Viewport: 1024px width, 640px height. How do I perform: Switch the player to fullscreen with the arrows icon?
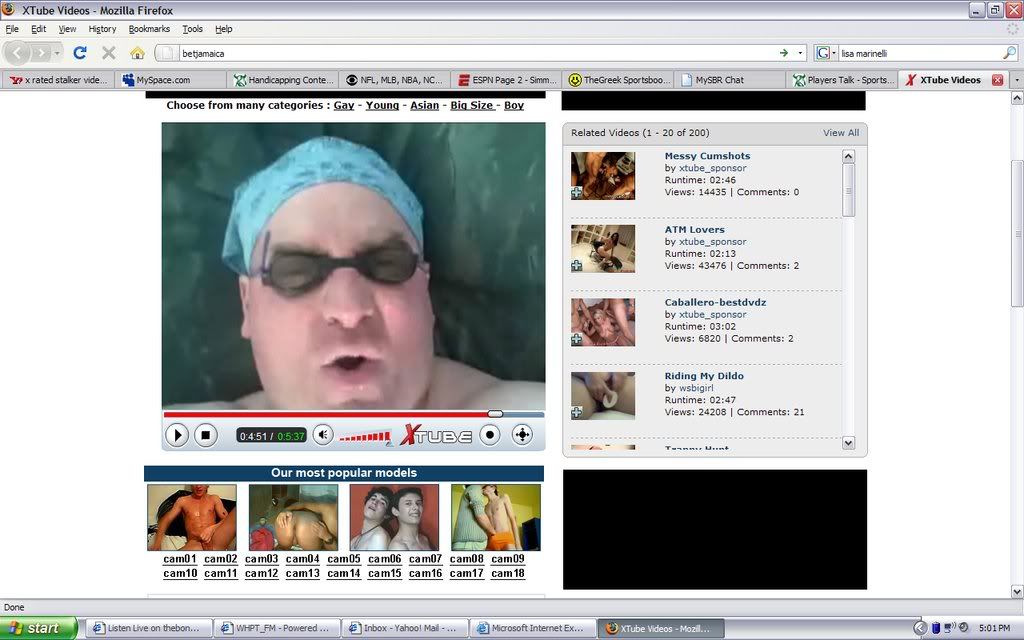point(522,435)
